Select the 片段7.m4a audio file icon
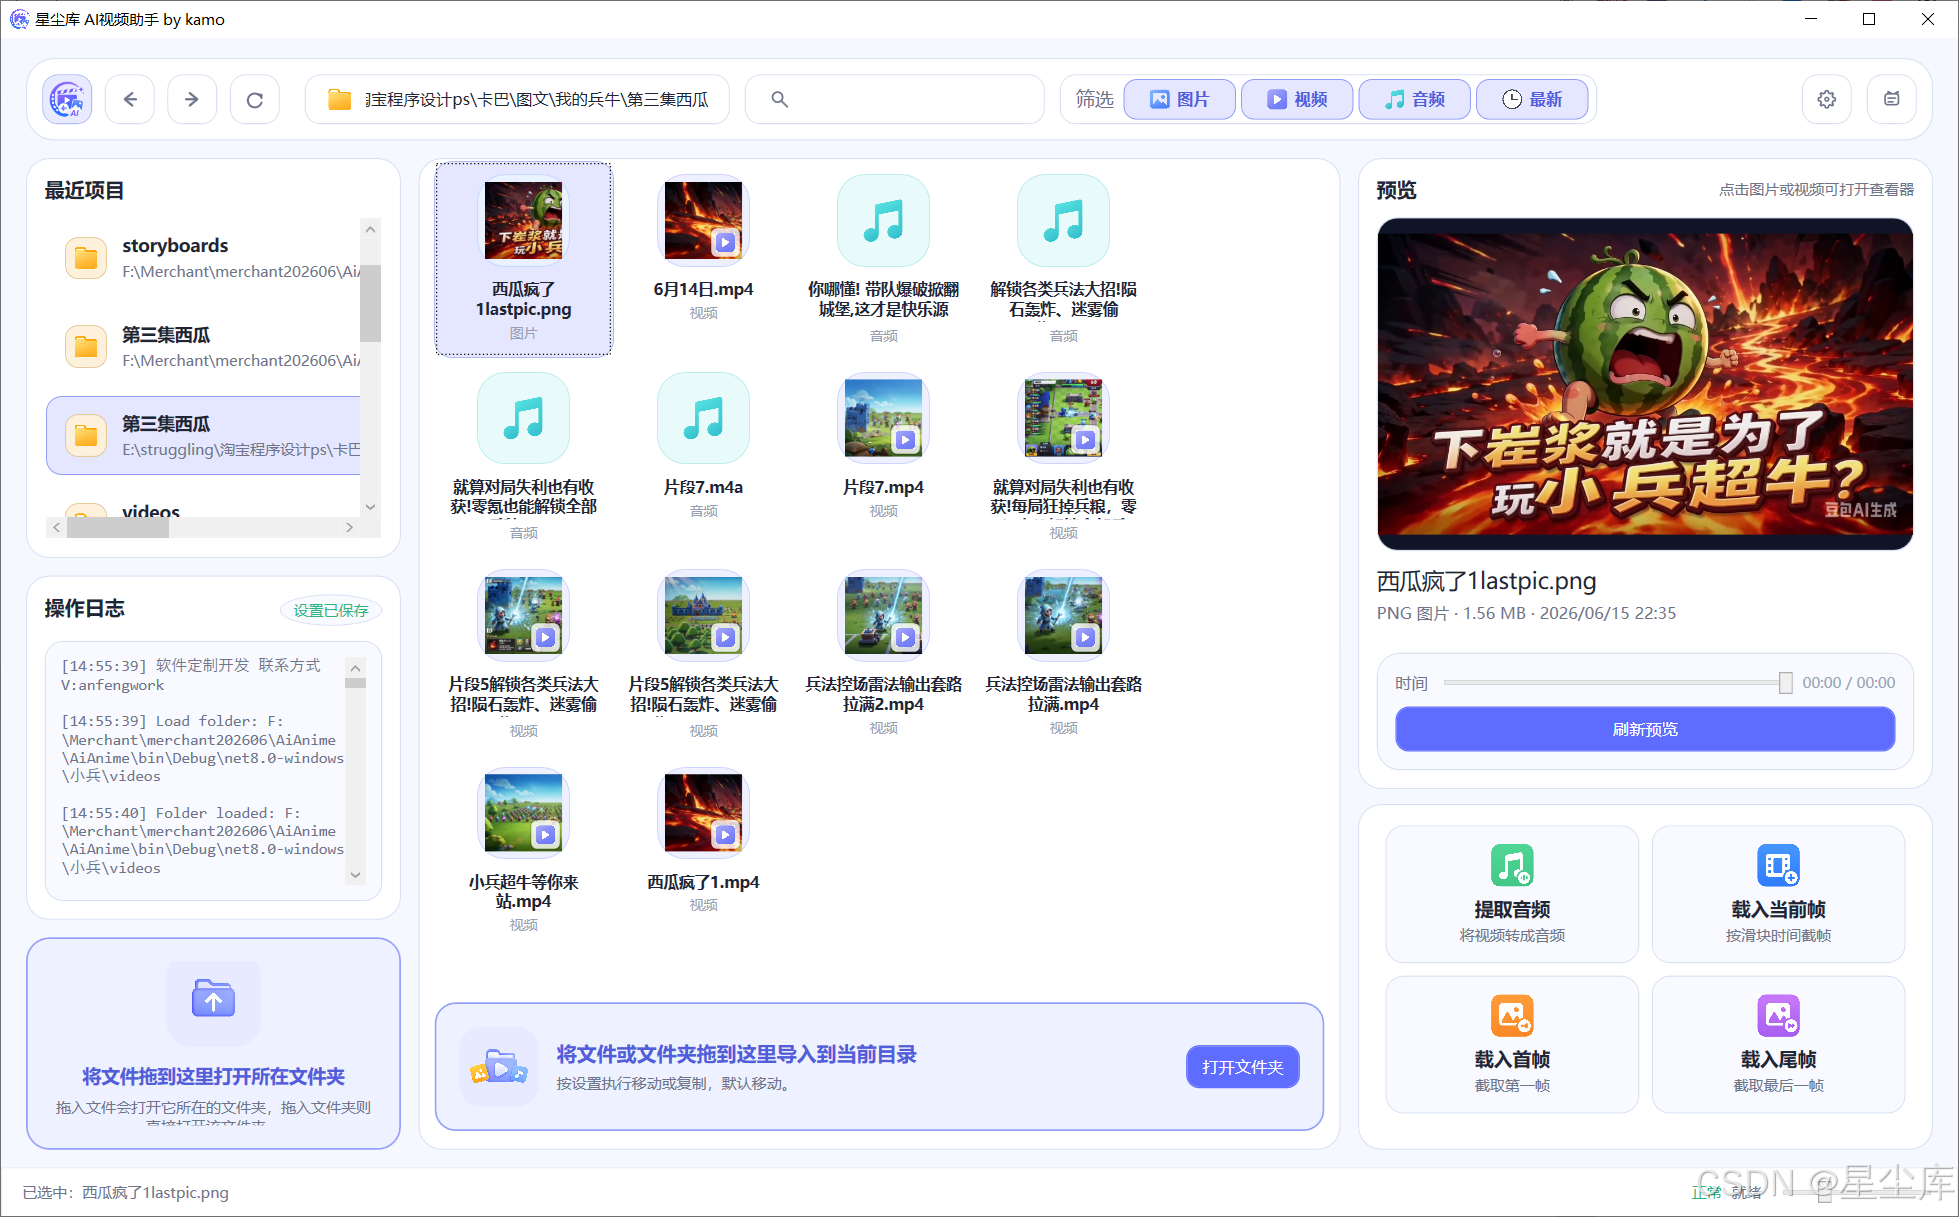The width and height of the screenshot is (1959, 1217). point(703,418)
